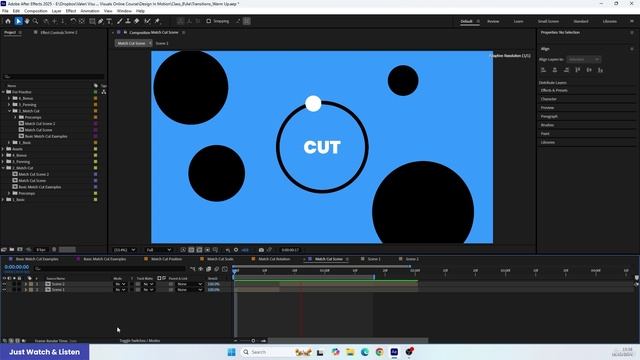Select the Selection arrow tool
This screenshot has width=640, height=360.
coord(18,21)
